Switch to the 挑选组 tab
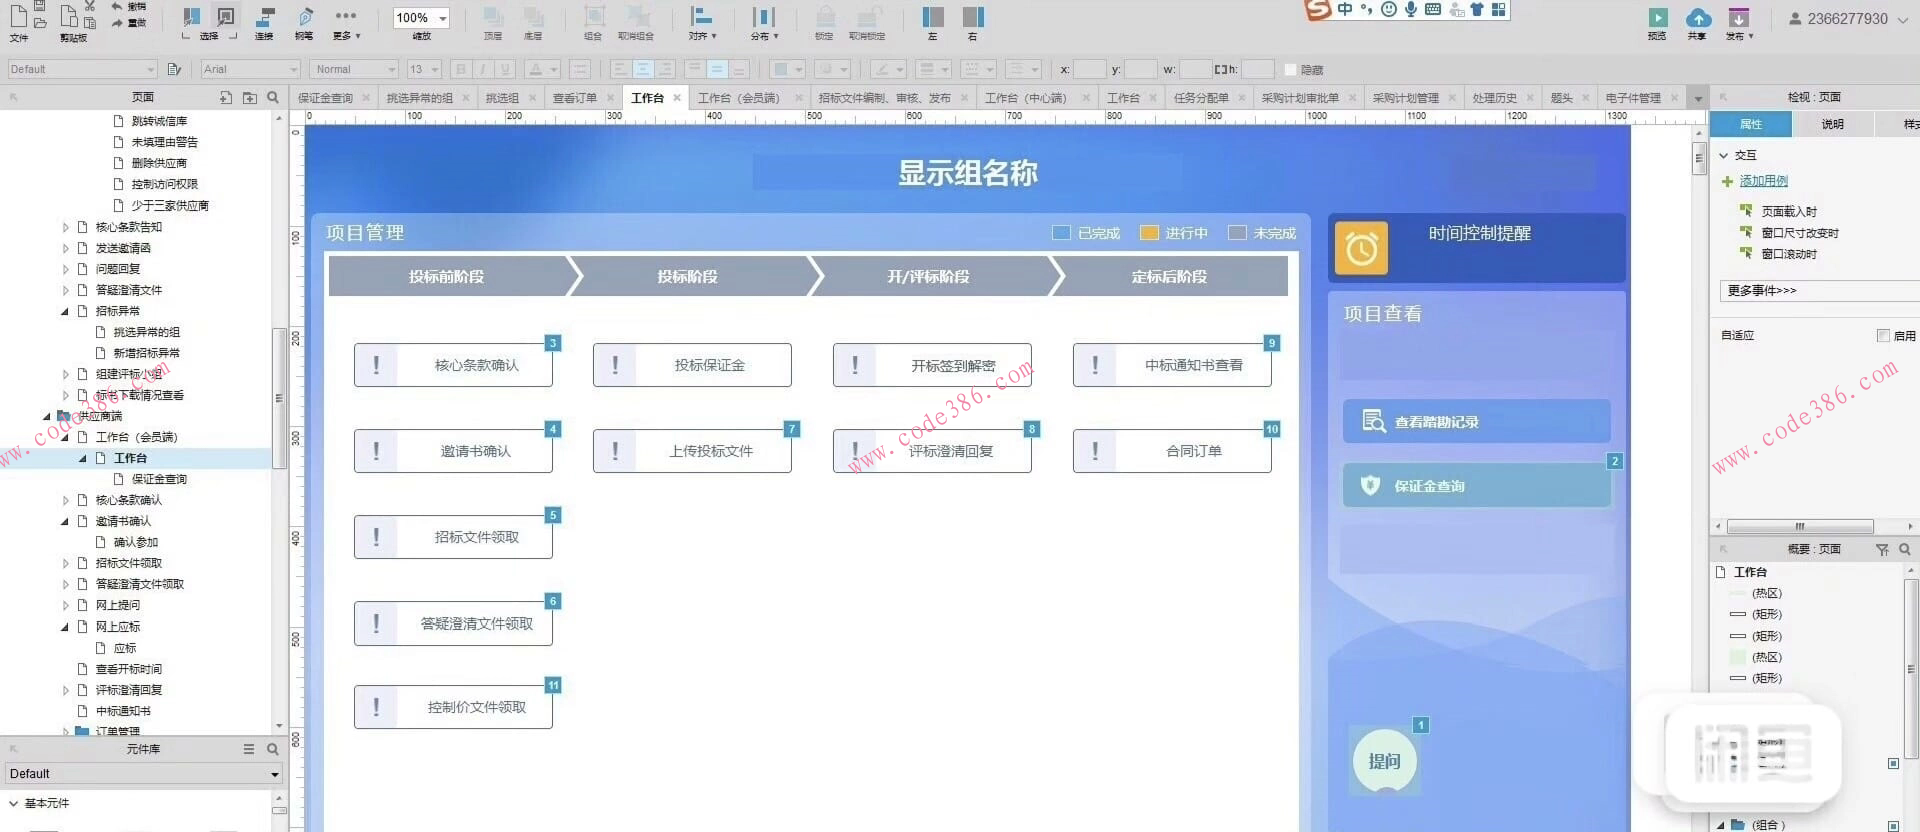The height and width of the screenshot is (832, 1920). (502, 98)
